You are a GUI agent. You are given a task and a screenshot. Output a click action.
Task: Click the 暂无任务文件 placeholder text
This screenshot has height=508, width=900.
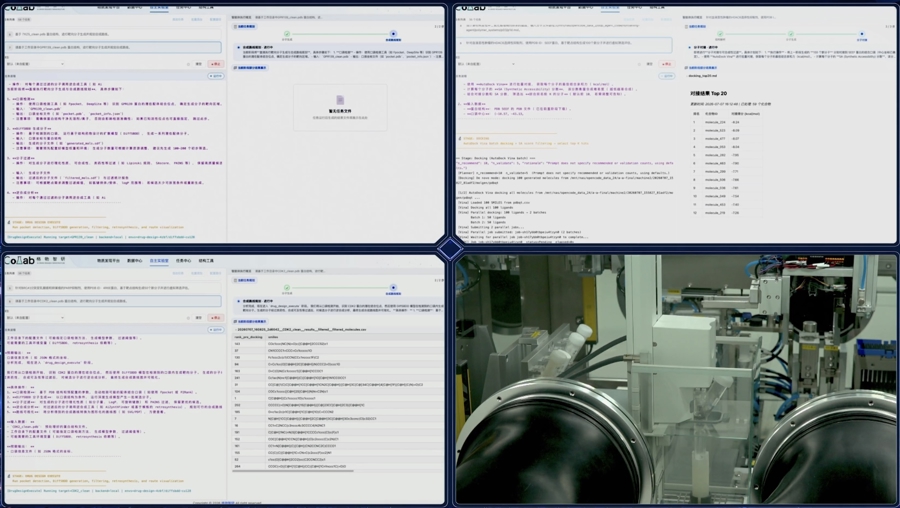(340, 111)
